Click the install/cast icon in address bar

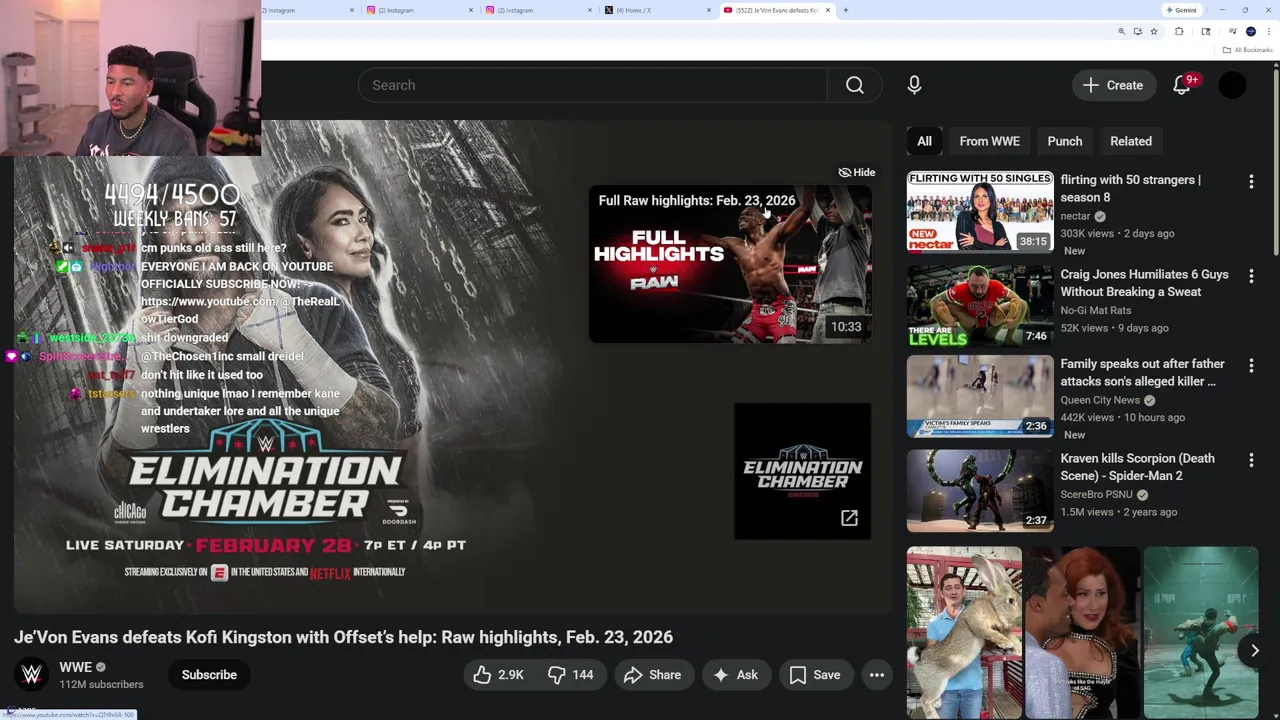(x=1138, y=31)
